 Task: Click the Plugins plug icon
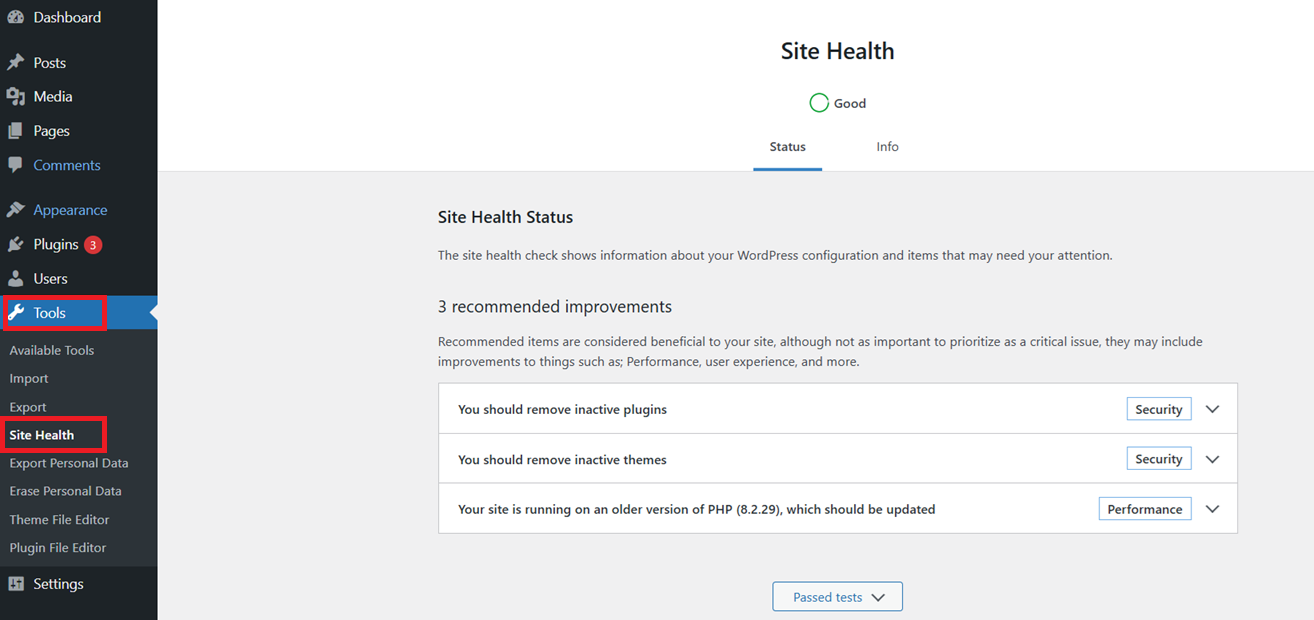[x=15, y=244]
